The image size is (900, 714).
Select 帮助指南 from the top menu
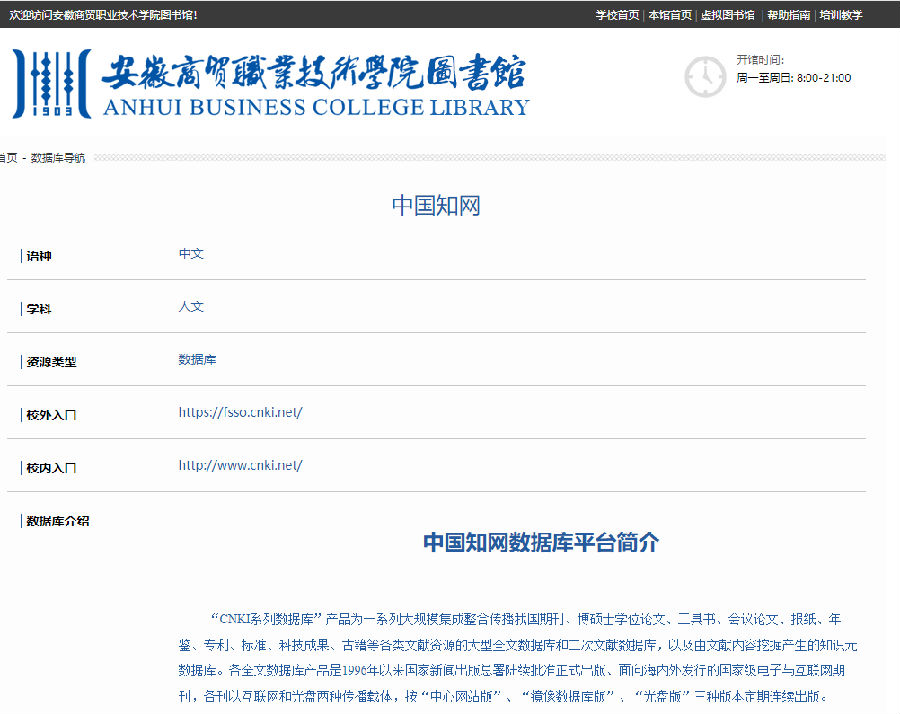click(x=788, y=15)
